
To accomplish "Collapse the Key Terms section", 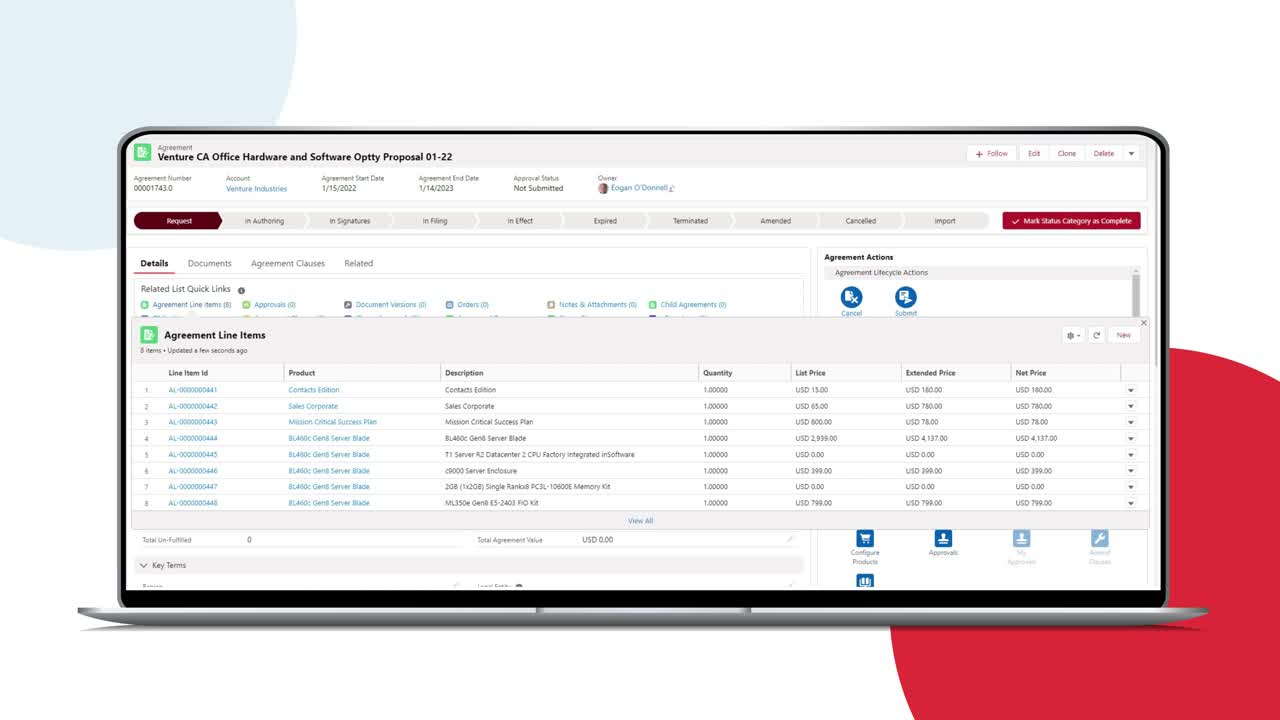I will click(143, 565).
